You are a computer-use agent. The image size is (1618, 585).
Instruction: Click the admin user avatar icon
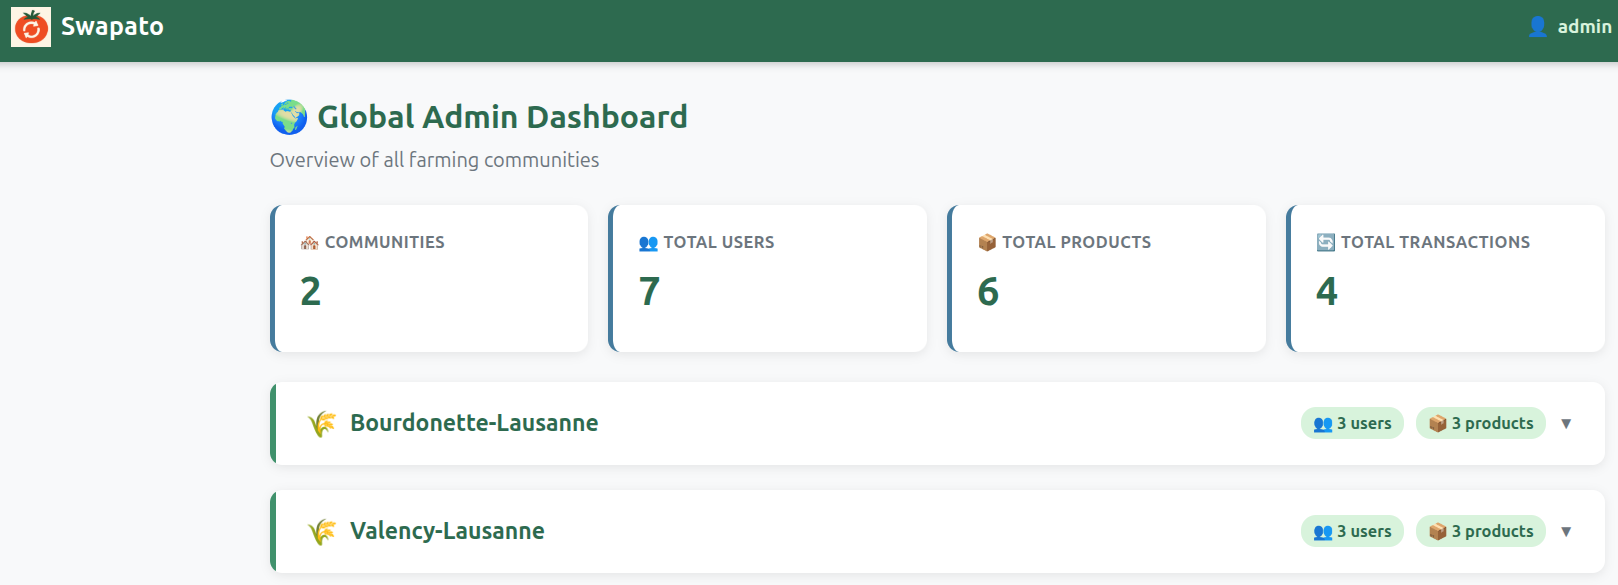(1538, 27)
